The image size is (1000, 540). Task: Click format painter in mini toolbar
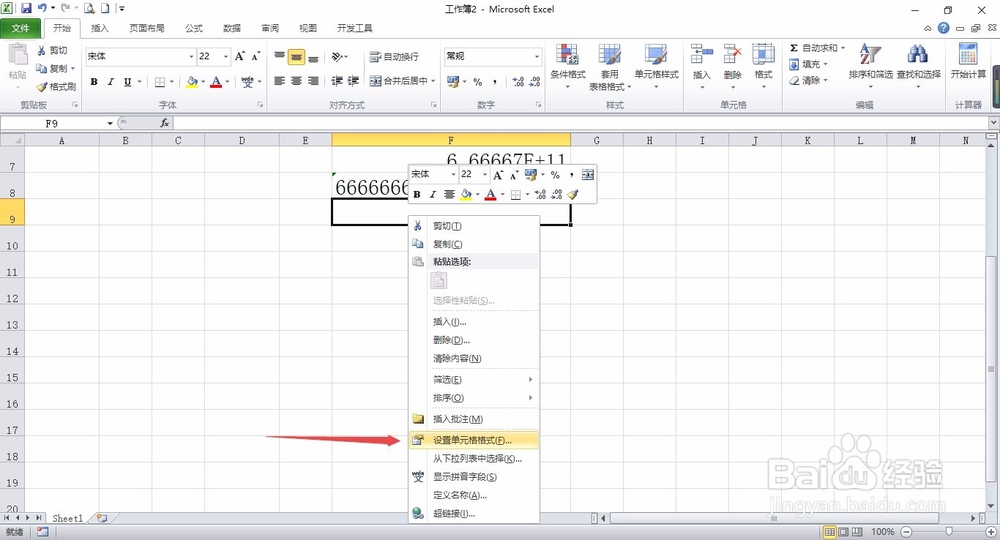pyautogui.click(x=573, y=194)
